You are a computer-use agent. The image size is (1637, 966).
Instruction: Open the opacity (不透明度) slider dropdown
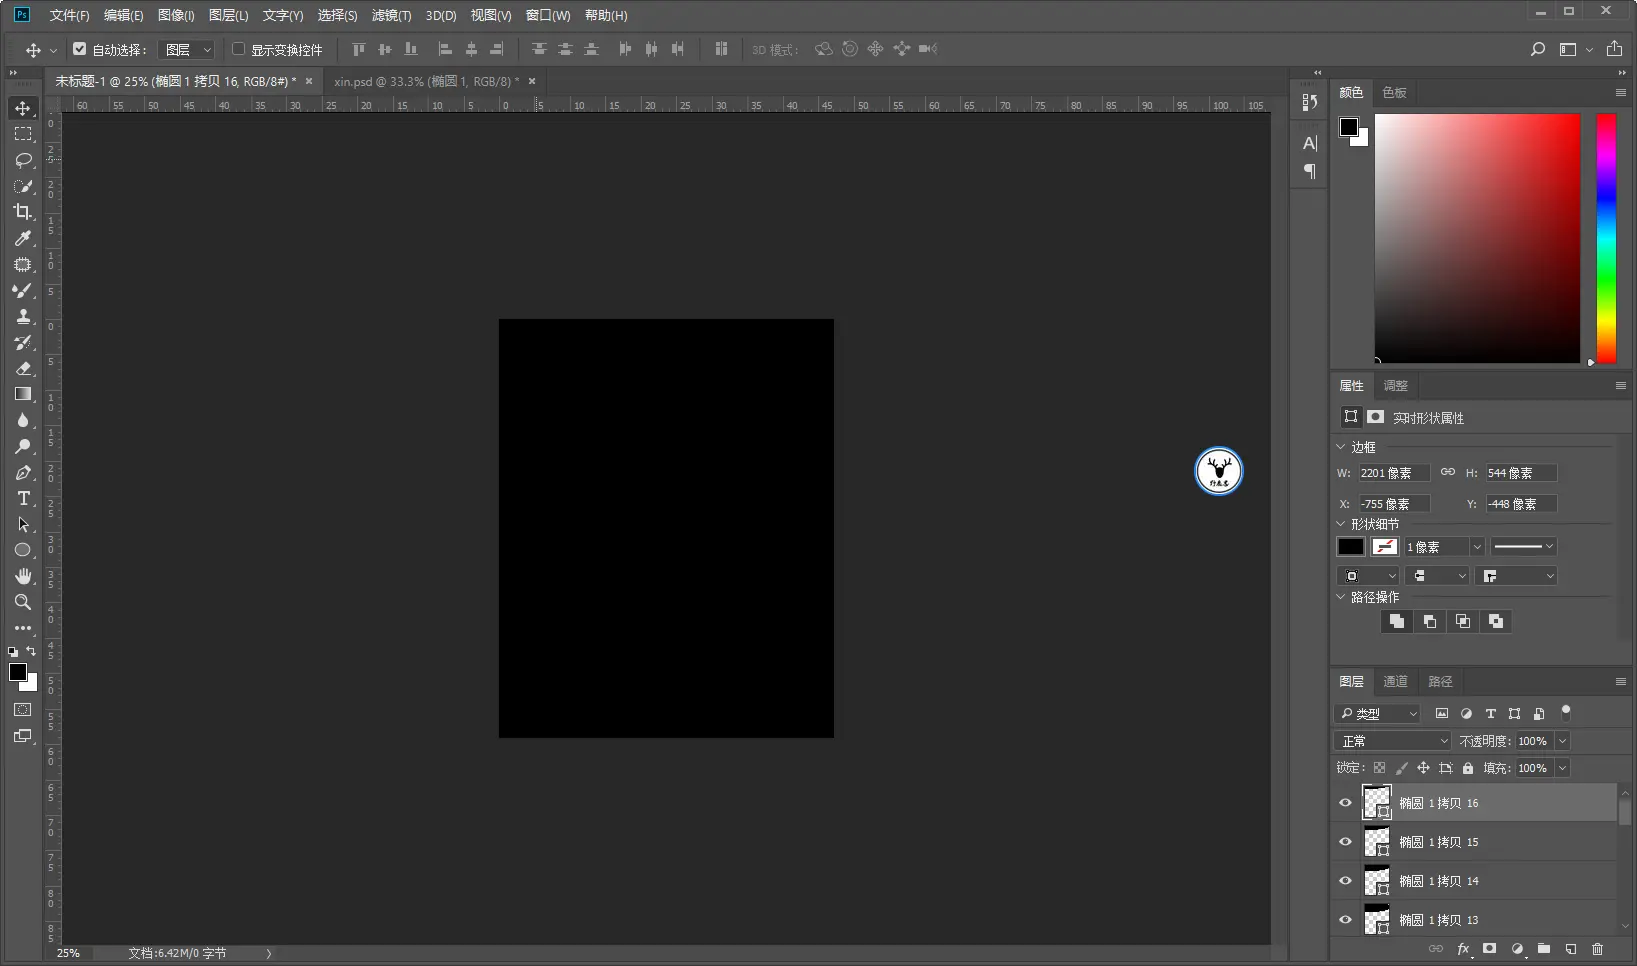click(x=1562, y=741)
